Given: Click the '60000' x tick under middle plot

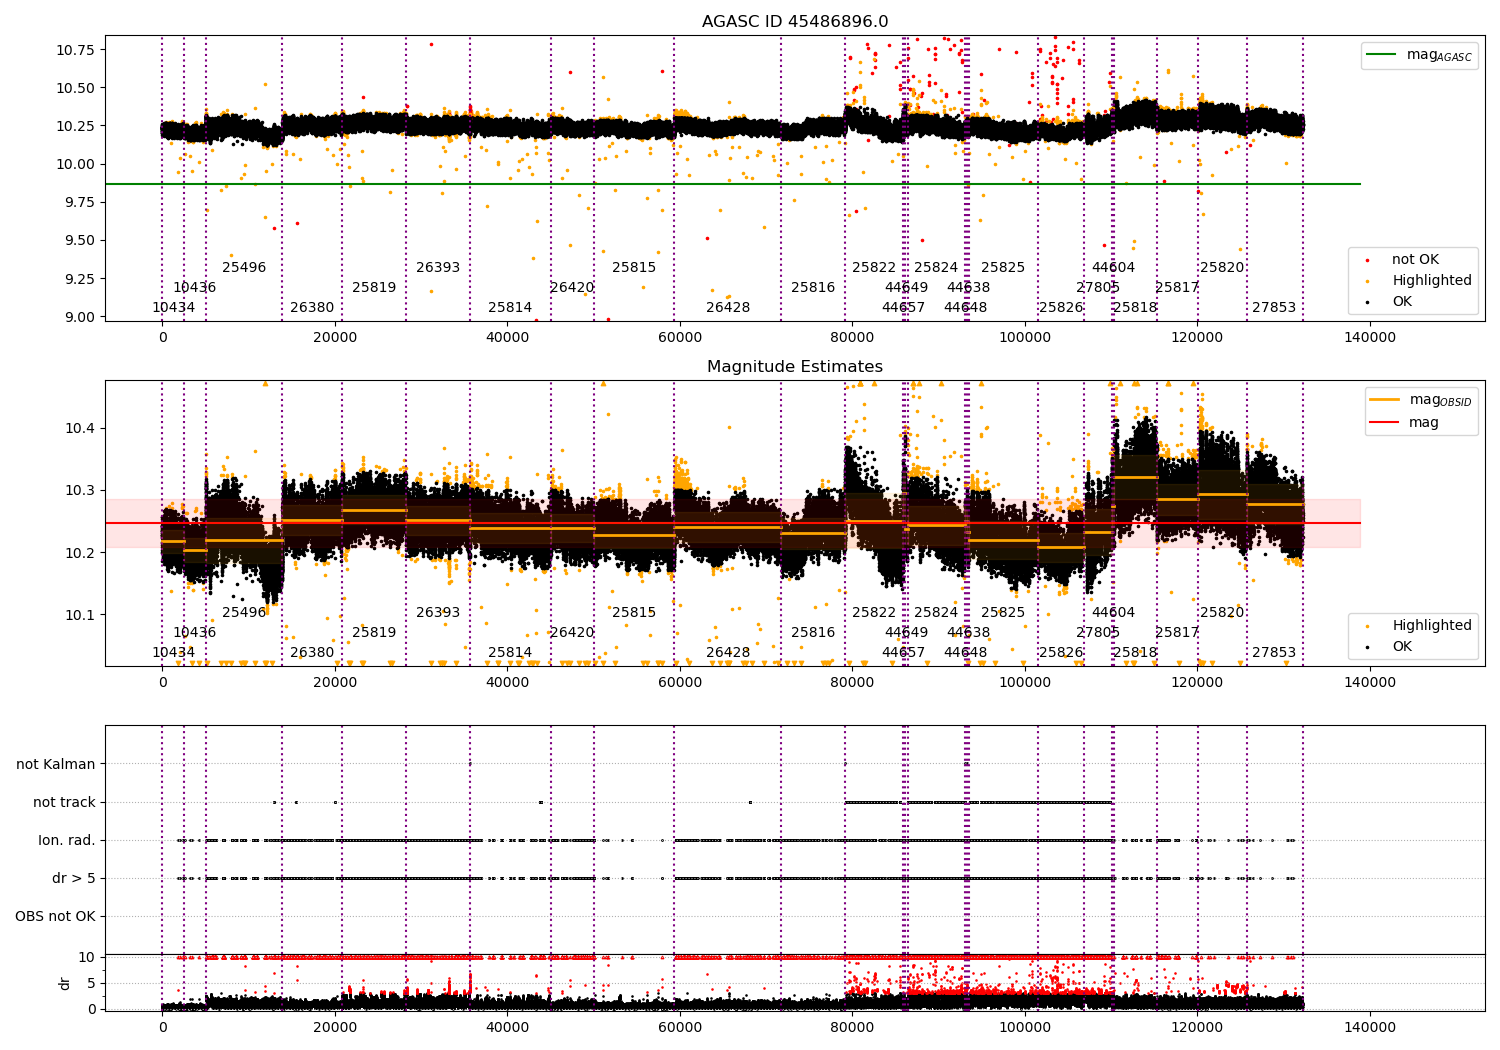Looking at the screenshot, I should (680, 683).
